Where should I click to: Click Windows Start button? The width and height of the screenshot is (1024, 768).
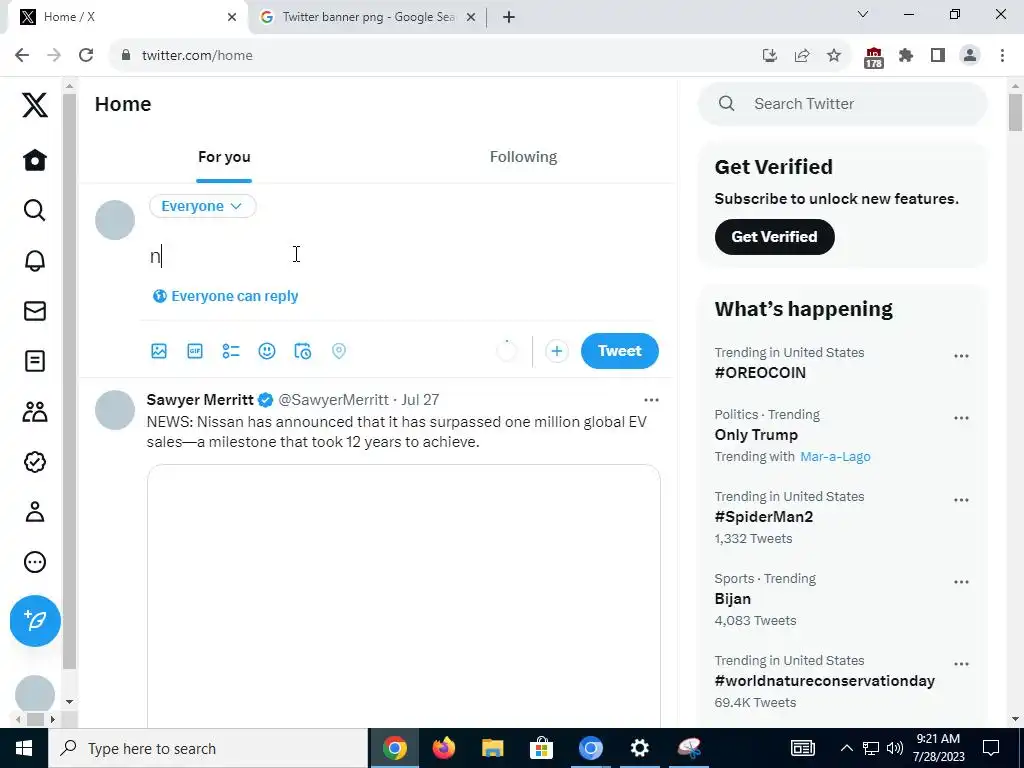pyautogui.click(x=24, y=748)
